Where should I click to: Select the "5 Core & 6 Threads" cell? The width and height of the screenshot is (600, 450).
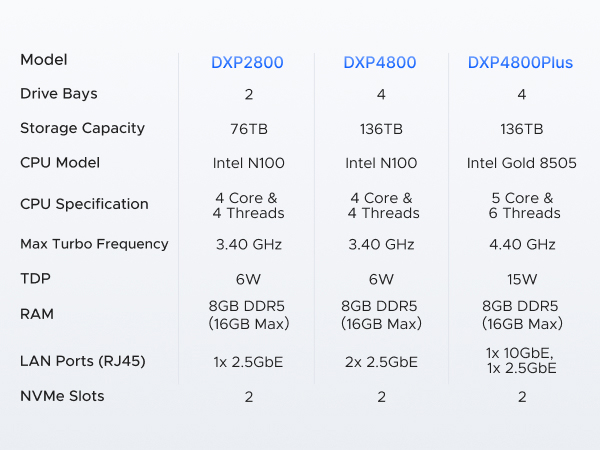521,205
